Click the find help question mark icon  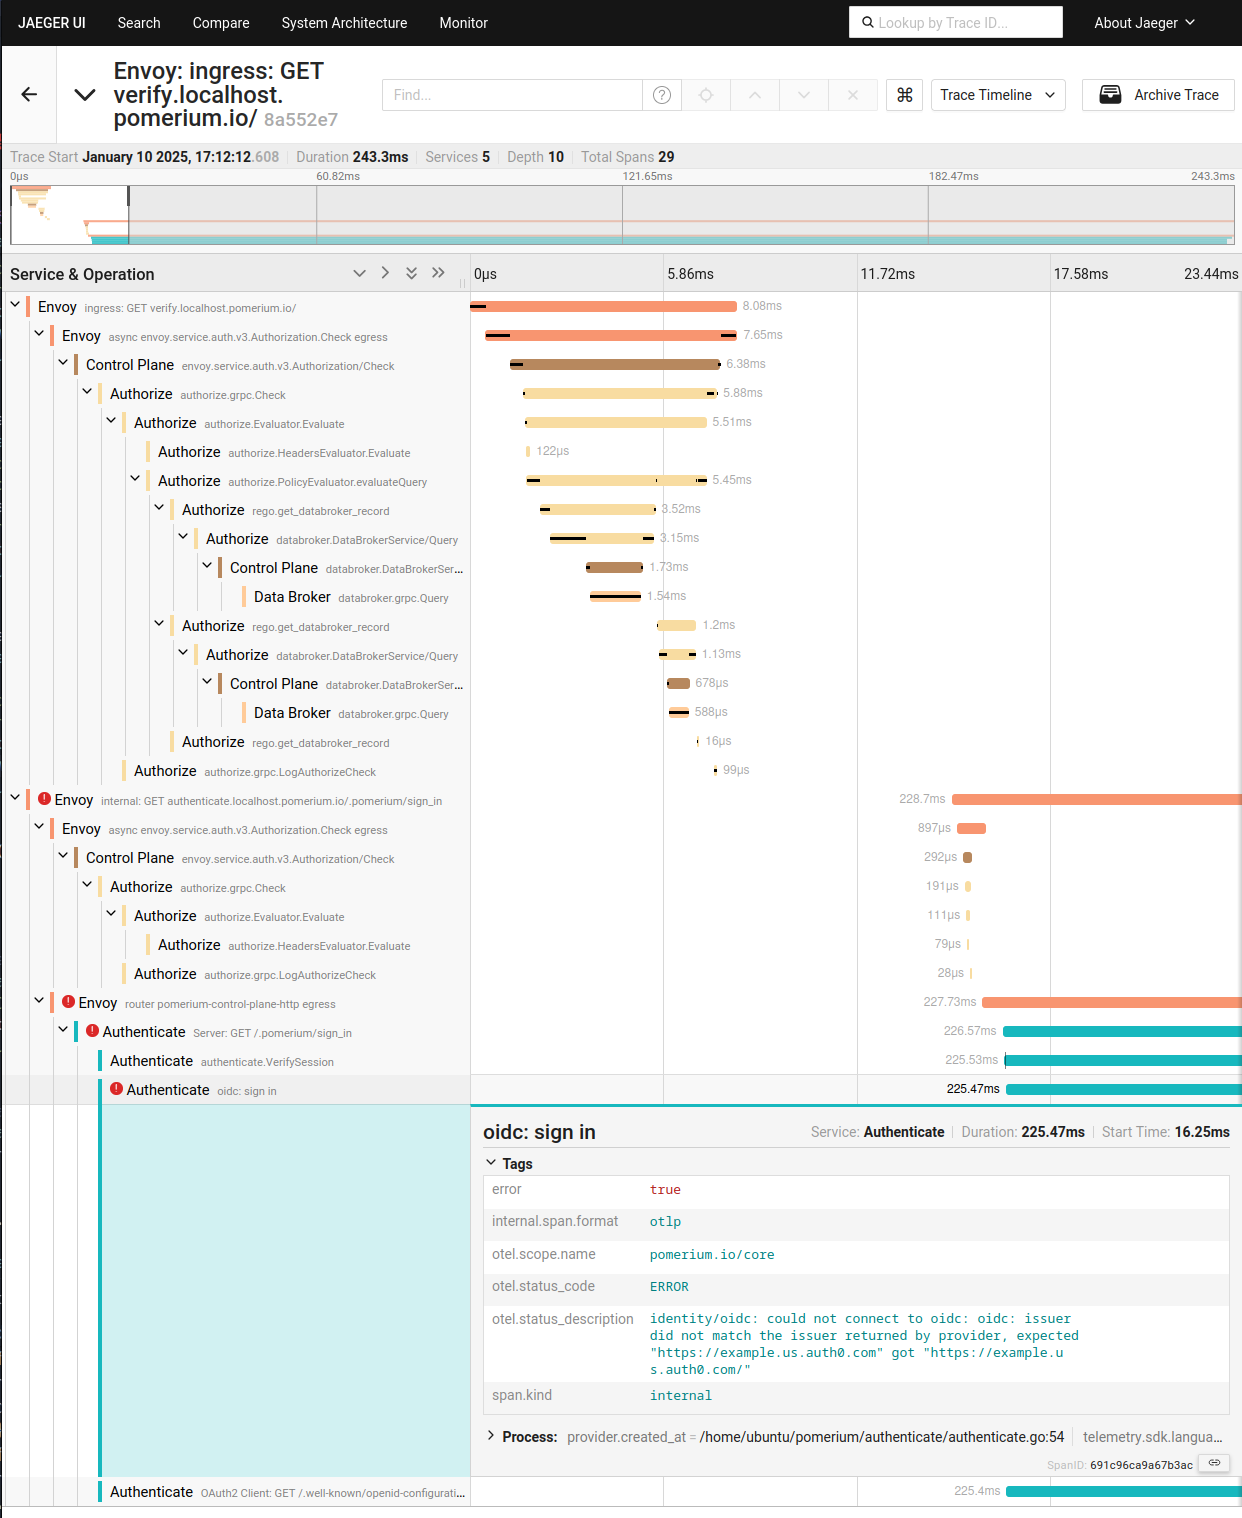coord(661,95)
